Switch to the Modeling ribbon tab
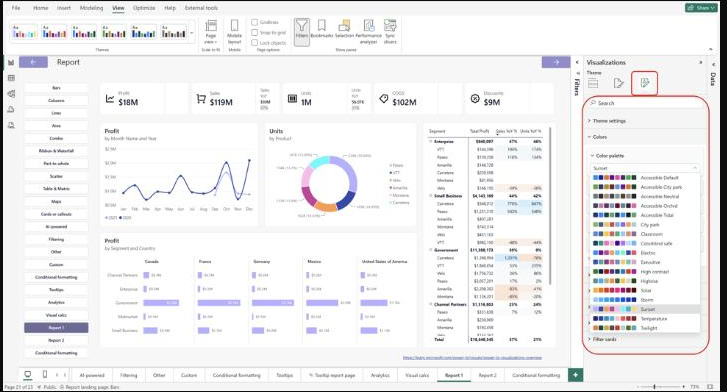727x392 pixels. click(x=91, y=8)
